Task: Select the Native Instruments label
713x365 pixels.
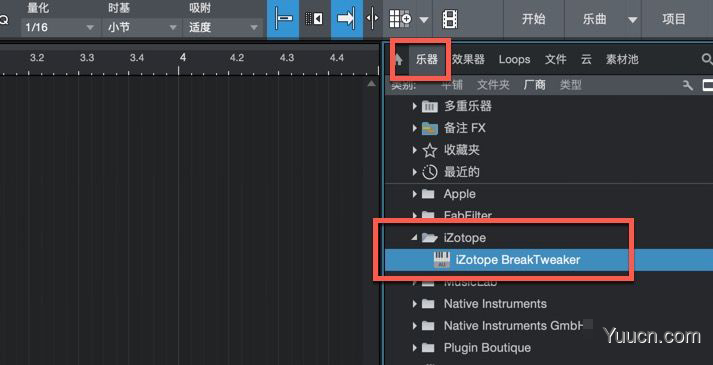Action: (x=495, y=304)
